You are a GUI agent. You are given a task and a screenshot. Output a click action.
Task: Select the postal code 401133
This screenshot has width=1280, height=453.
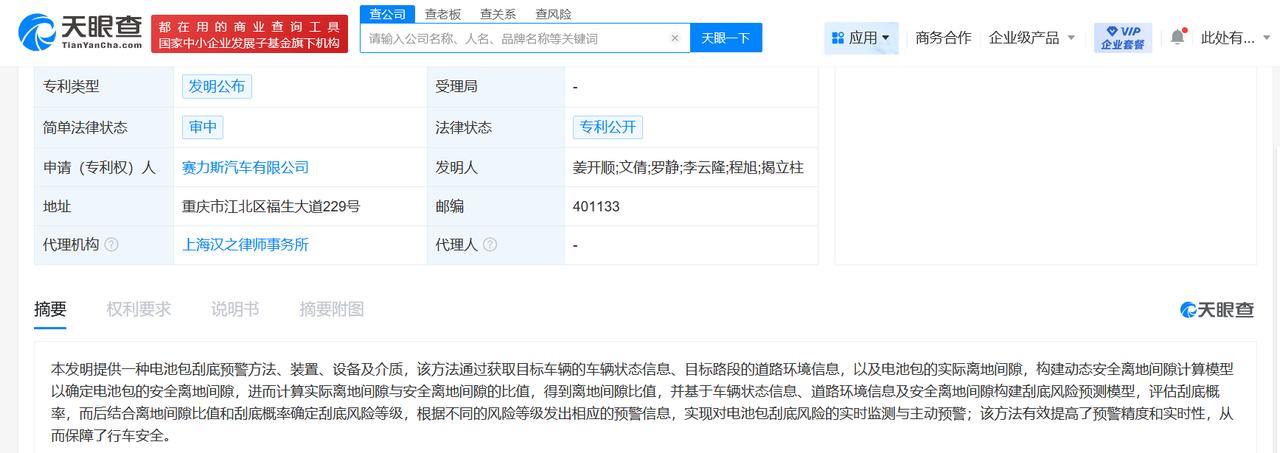pos(597,206)
